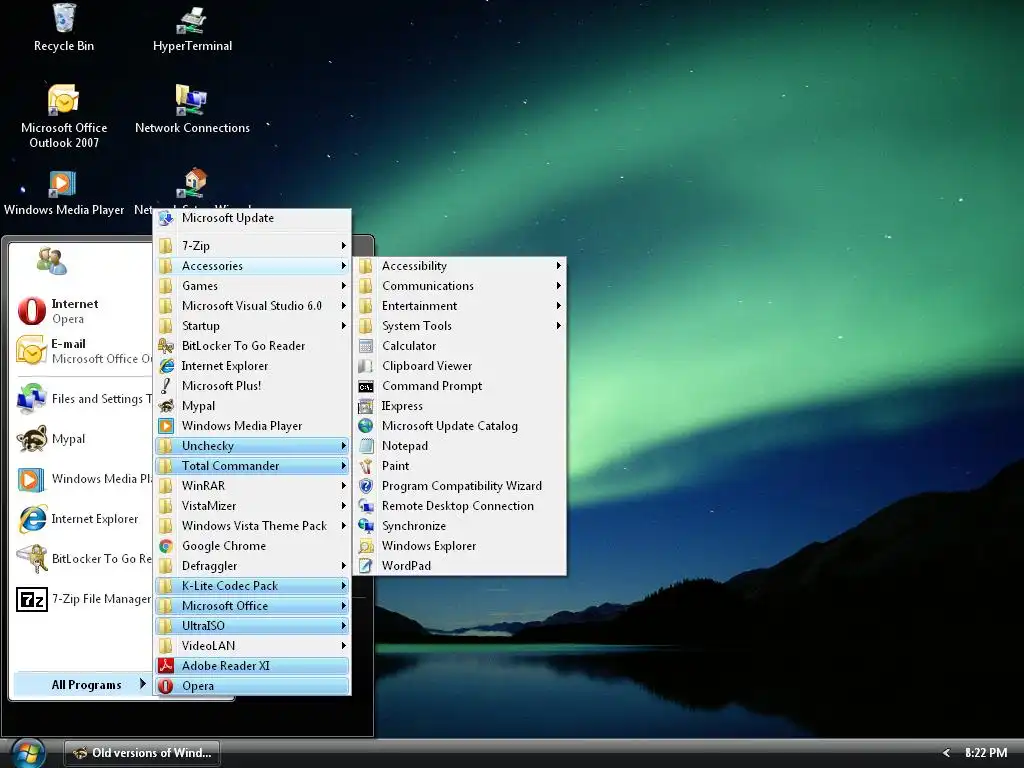1024x768 pixels.
Task: Click the Windows Explorer icon in Accessories
Action: coord(366,546)
